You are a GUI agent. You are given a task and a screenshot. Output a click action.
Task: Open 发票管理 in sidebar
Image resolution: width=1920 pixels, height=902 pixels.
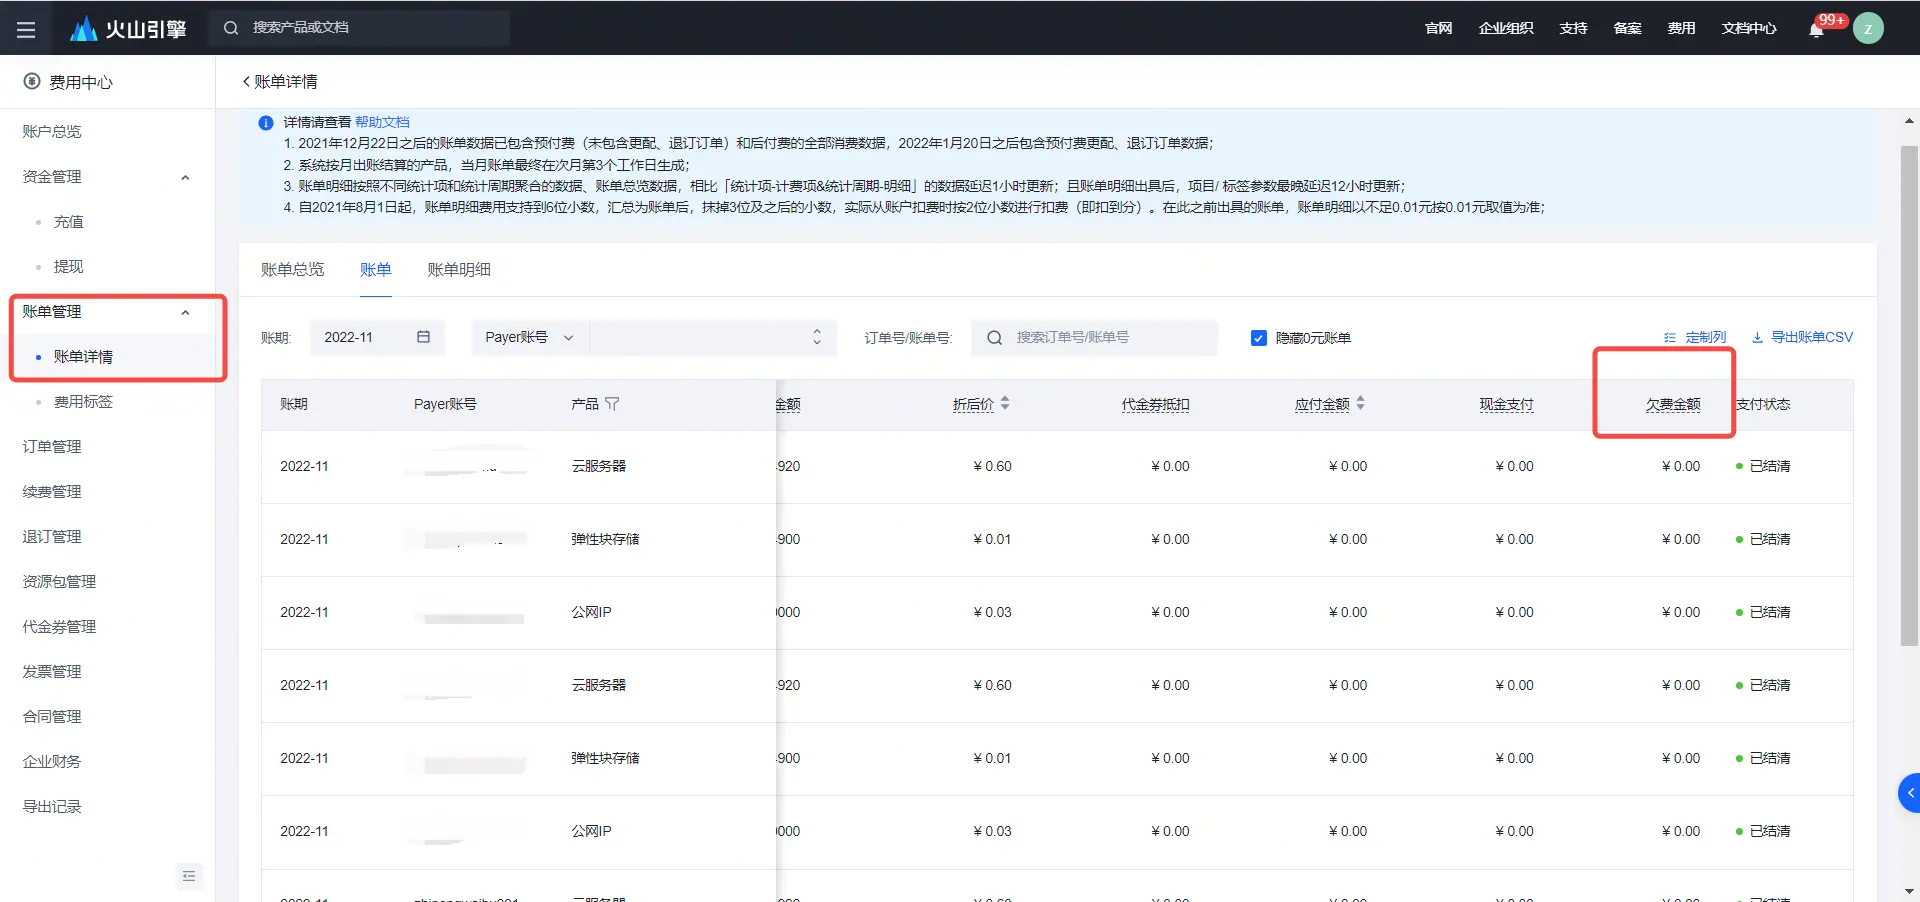pyautogui.click(x=52, y=672)
